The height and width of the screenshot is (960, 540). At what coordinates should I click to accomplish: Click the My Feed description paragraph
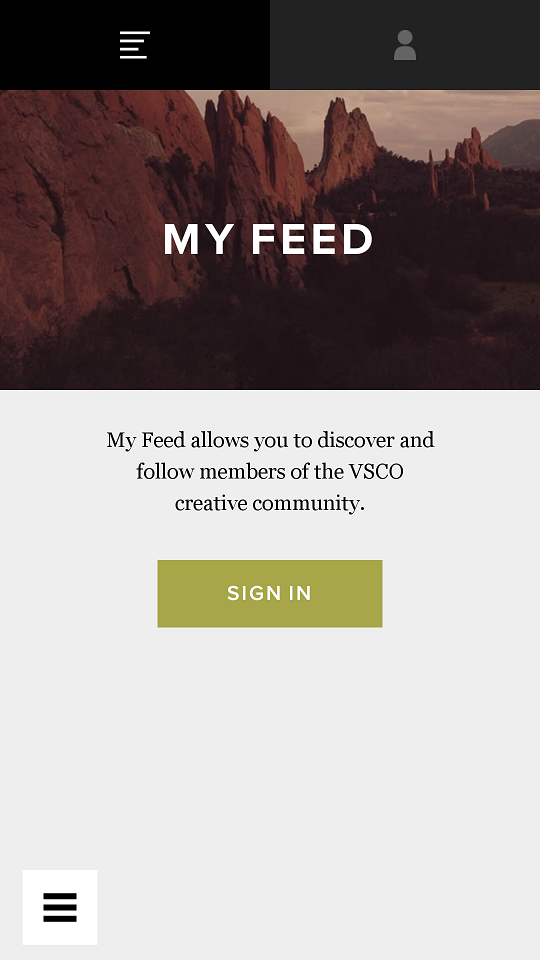point(270,471)
